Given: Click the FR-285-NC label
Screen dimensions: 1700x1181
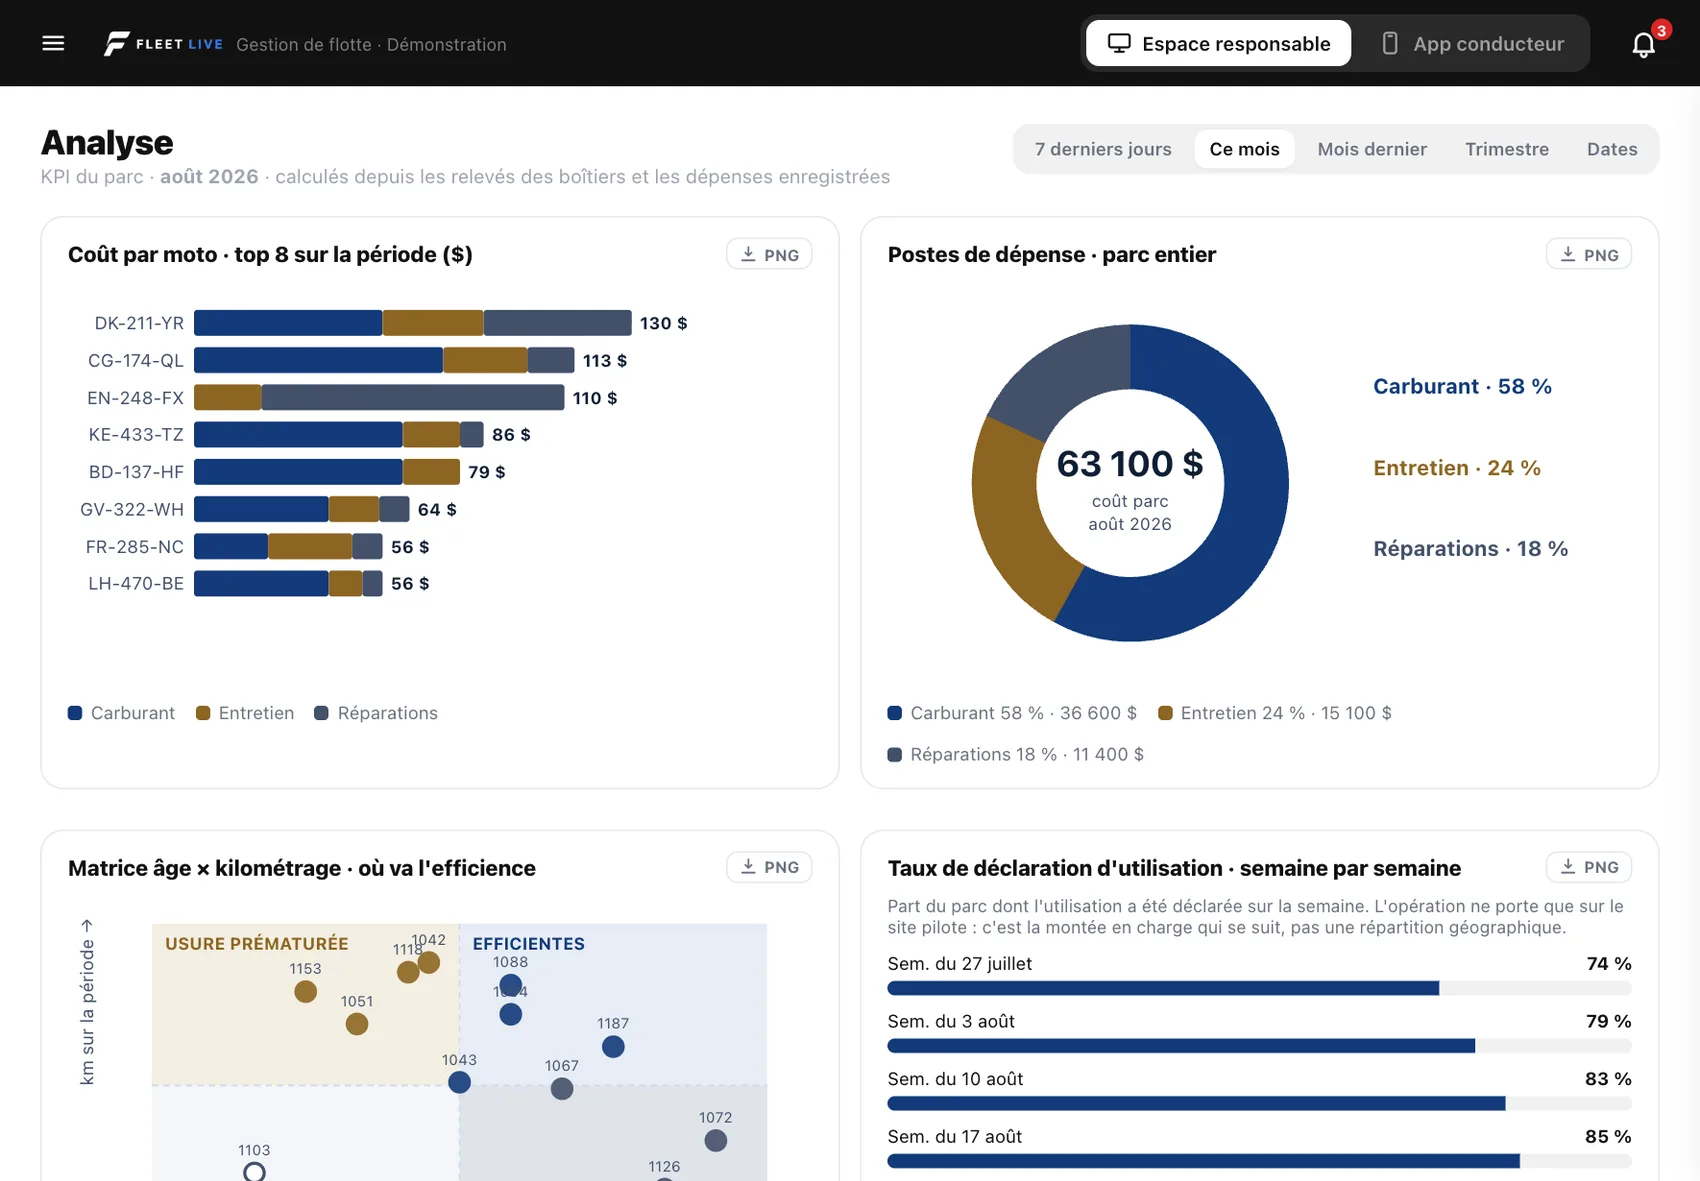Looking at the screenshot, I should click(x=135, y=547).
